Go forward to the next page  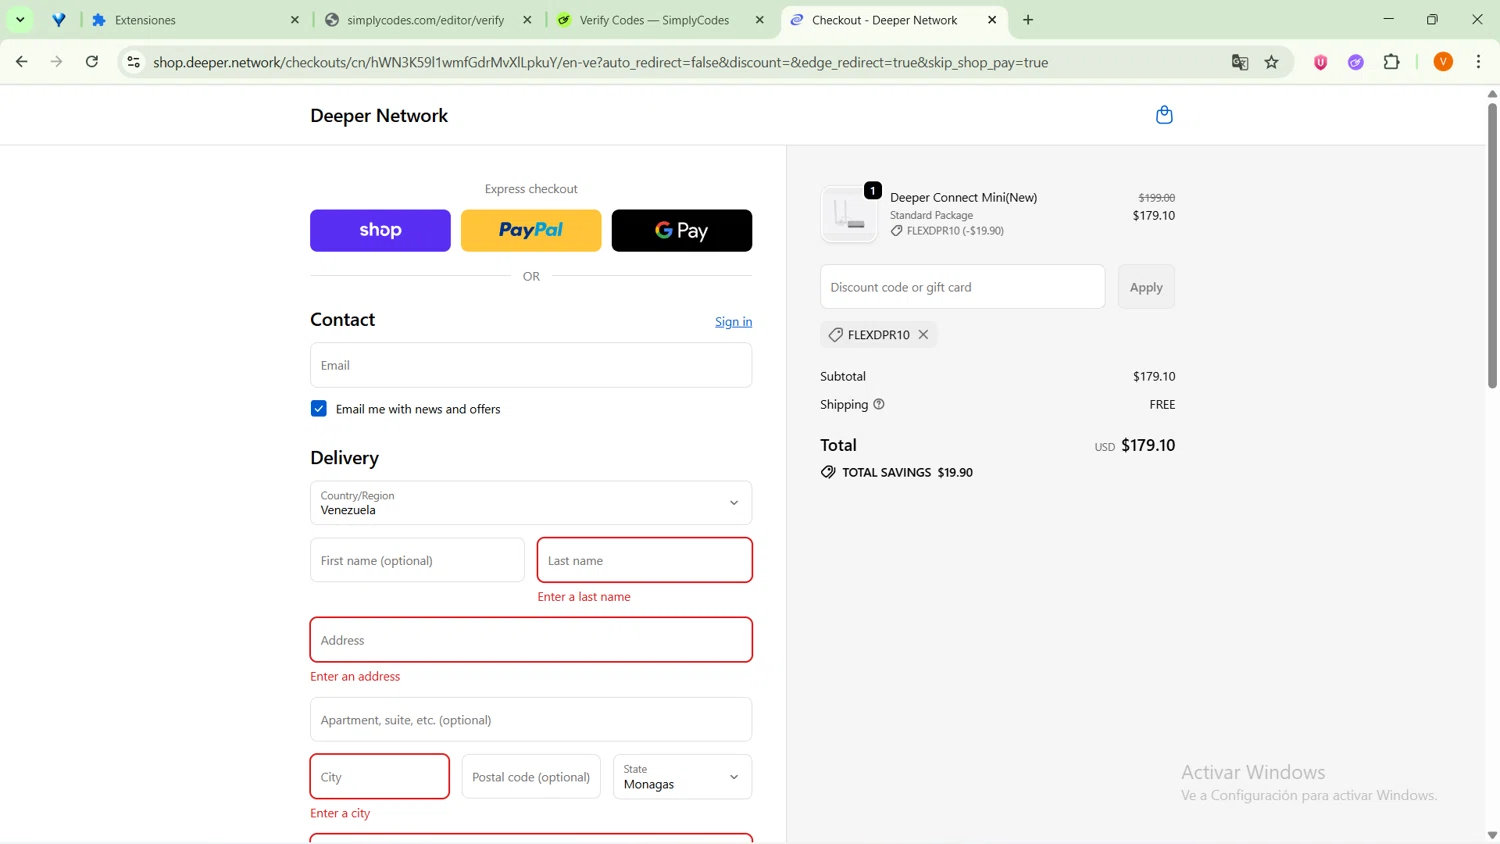(57, 62)
